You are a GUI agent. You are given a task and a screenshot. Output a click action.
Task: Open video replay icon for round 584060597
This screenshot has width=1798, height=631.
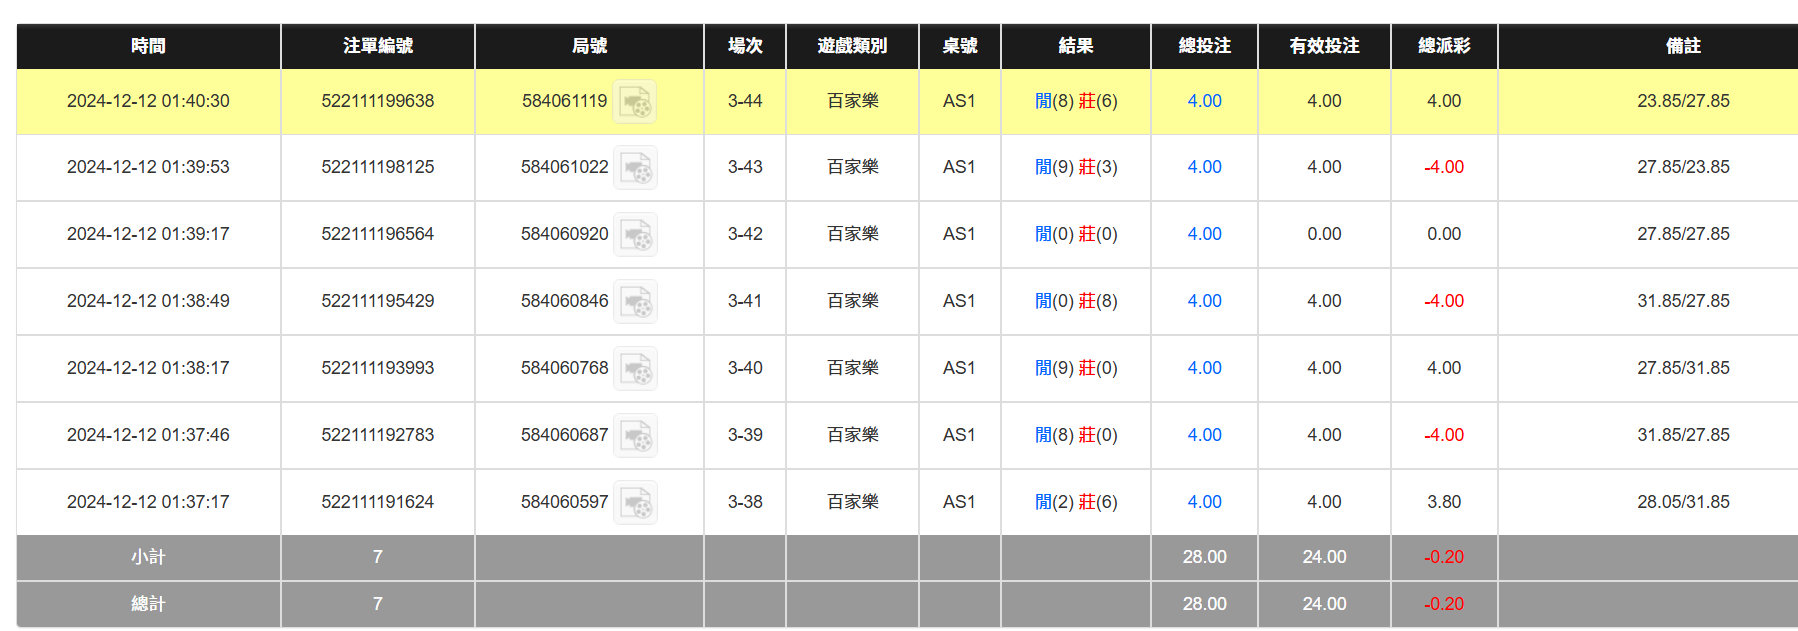click(634, 503)
